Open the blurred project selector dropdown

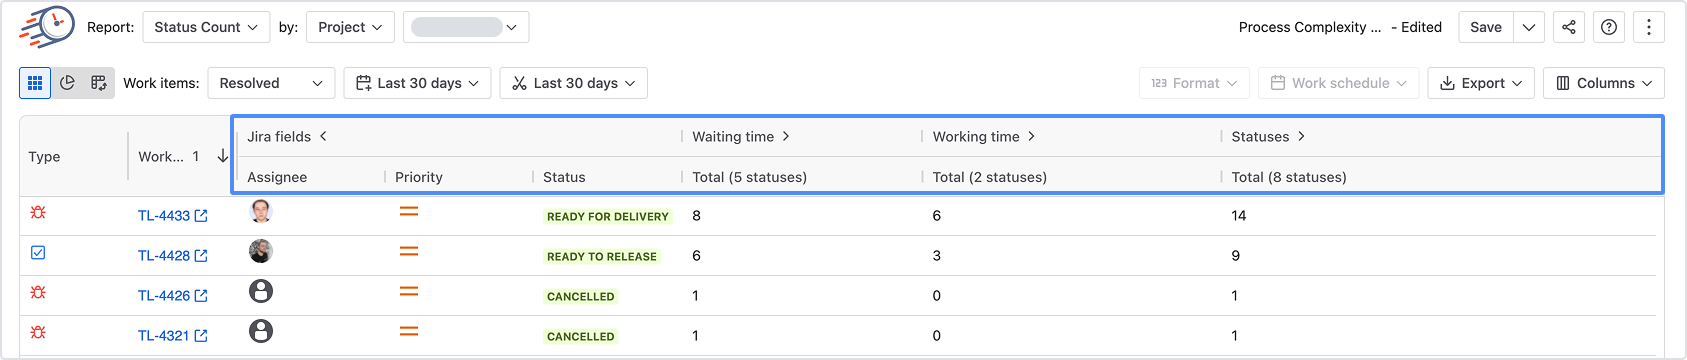click(466, 27)
